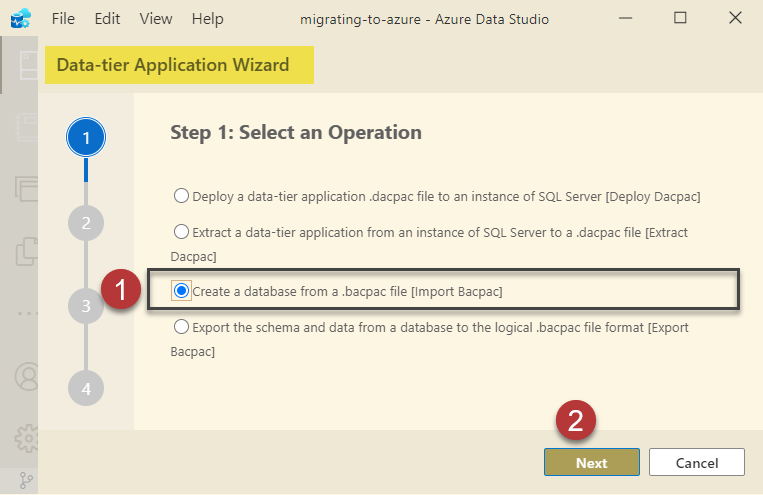Open the View menu

(x=156, y=19)
